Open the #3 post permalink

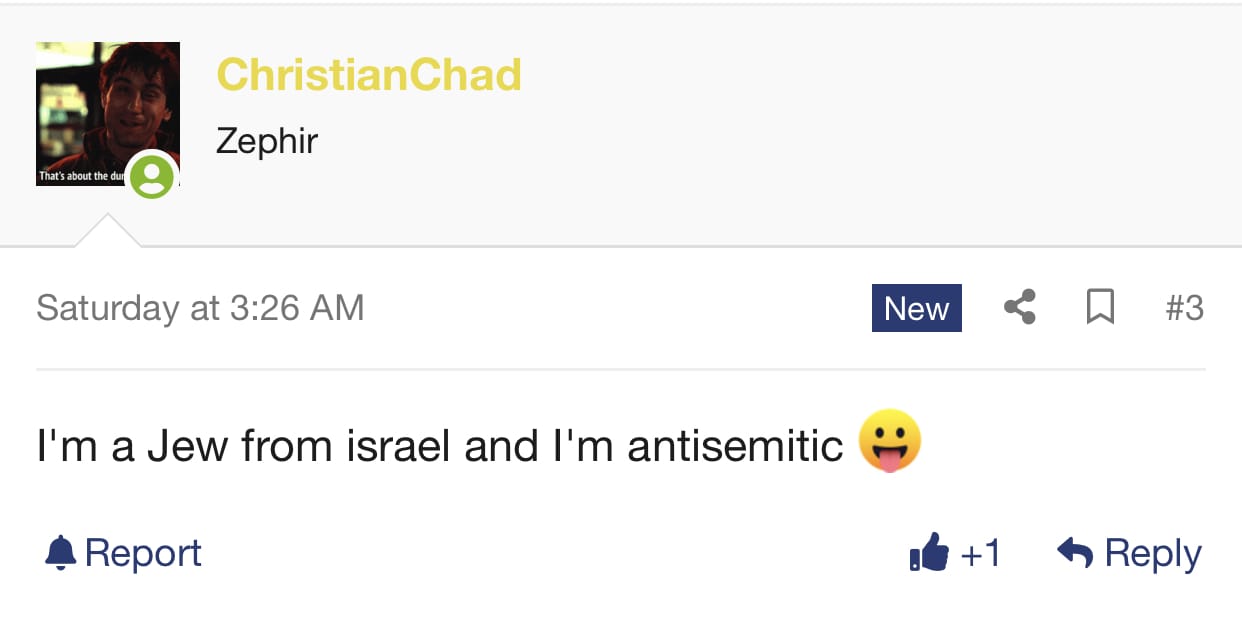[1184, 308]
